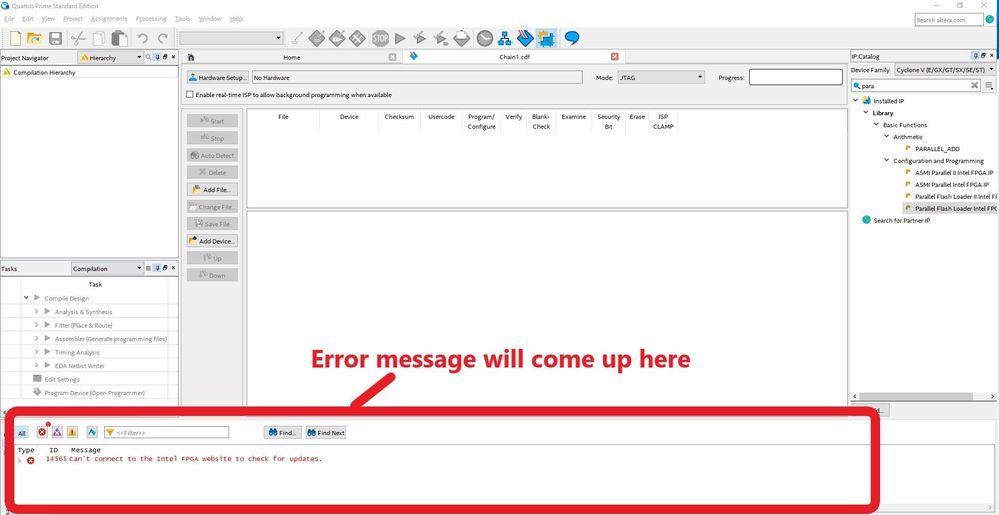Image resolution: width=999 pixels, height=515 pixels.
Task: Clear the IP Catalog search text
Action: pos(974,85)
